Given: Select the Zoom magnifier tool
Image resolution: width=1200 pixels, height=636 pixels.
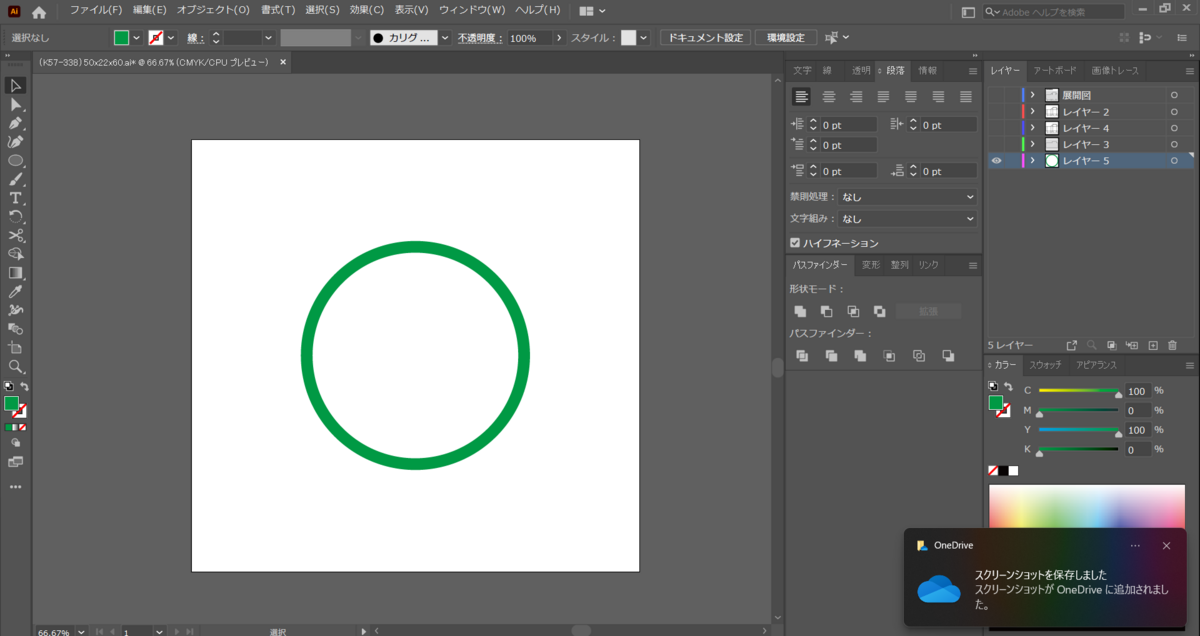Looking at the screenshot, I should coord(16,367).
